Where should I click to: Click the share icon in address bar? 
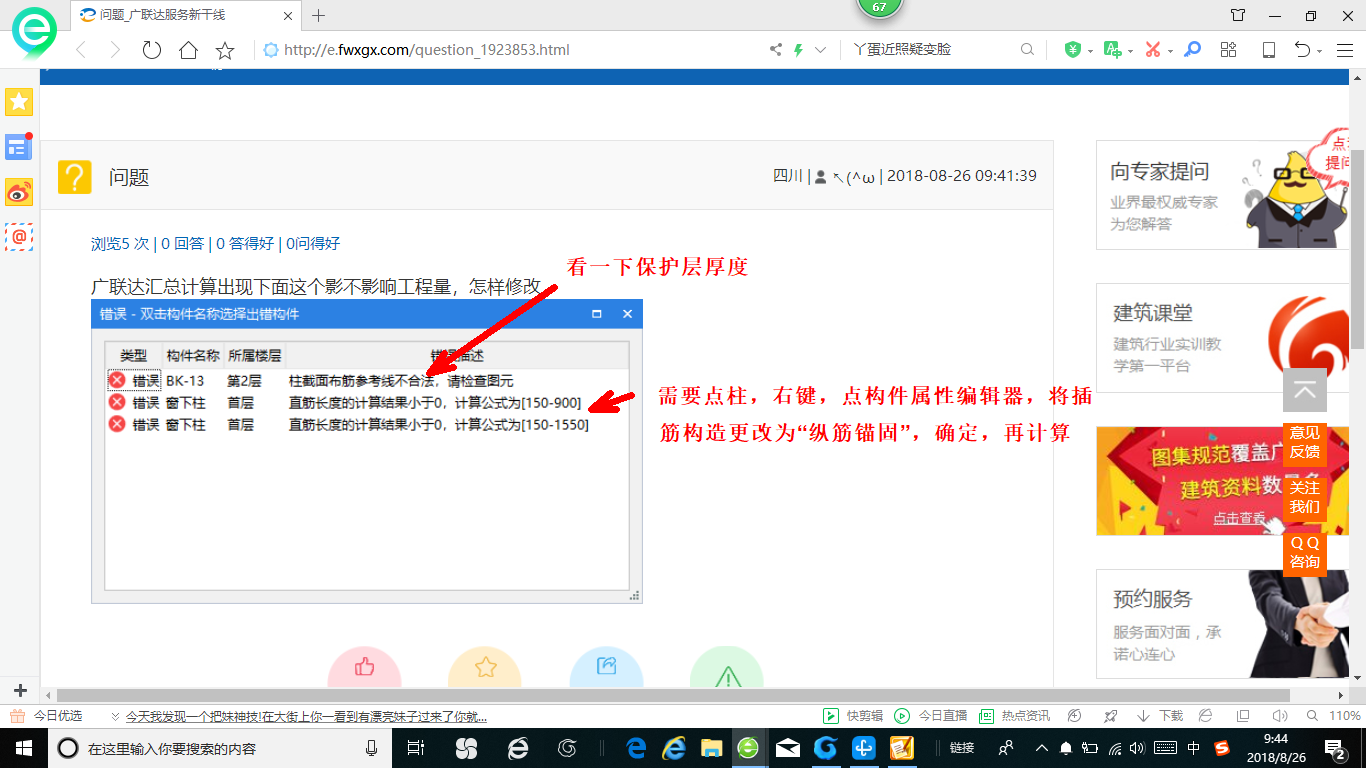click(x=776, y=49)
